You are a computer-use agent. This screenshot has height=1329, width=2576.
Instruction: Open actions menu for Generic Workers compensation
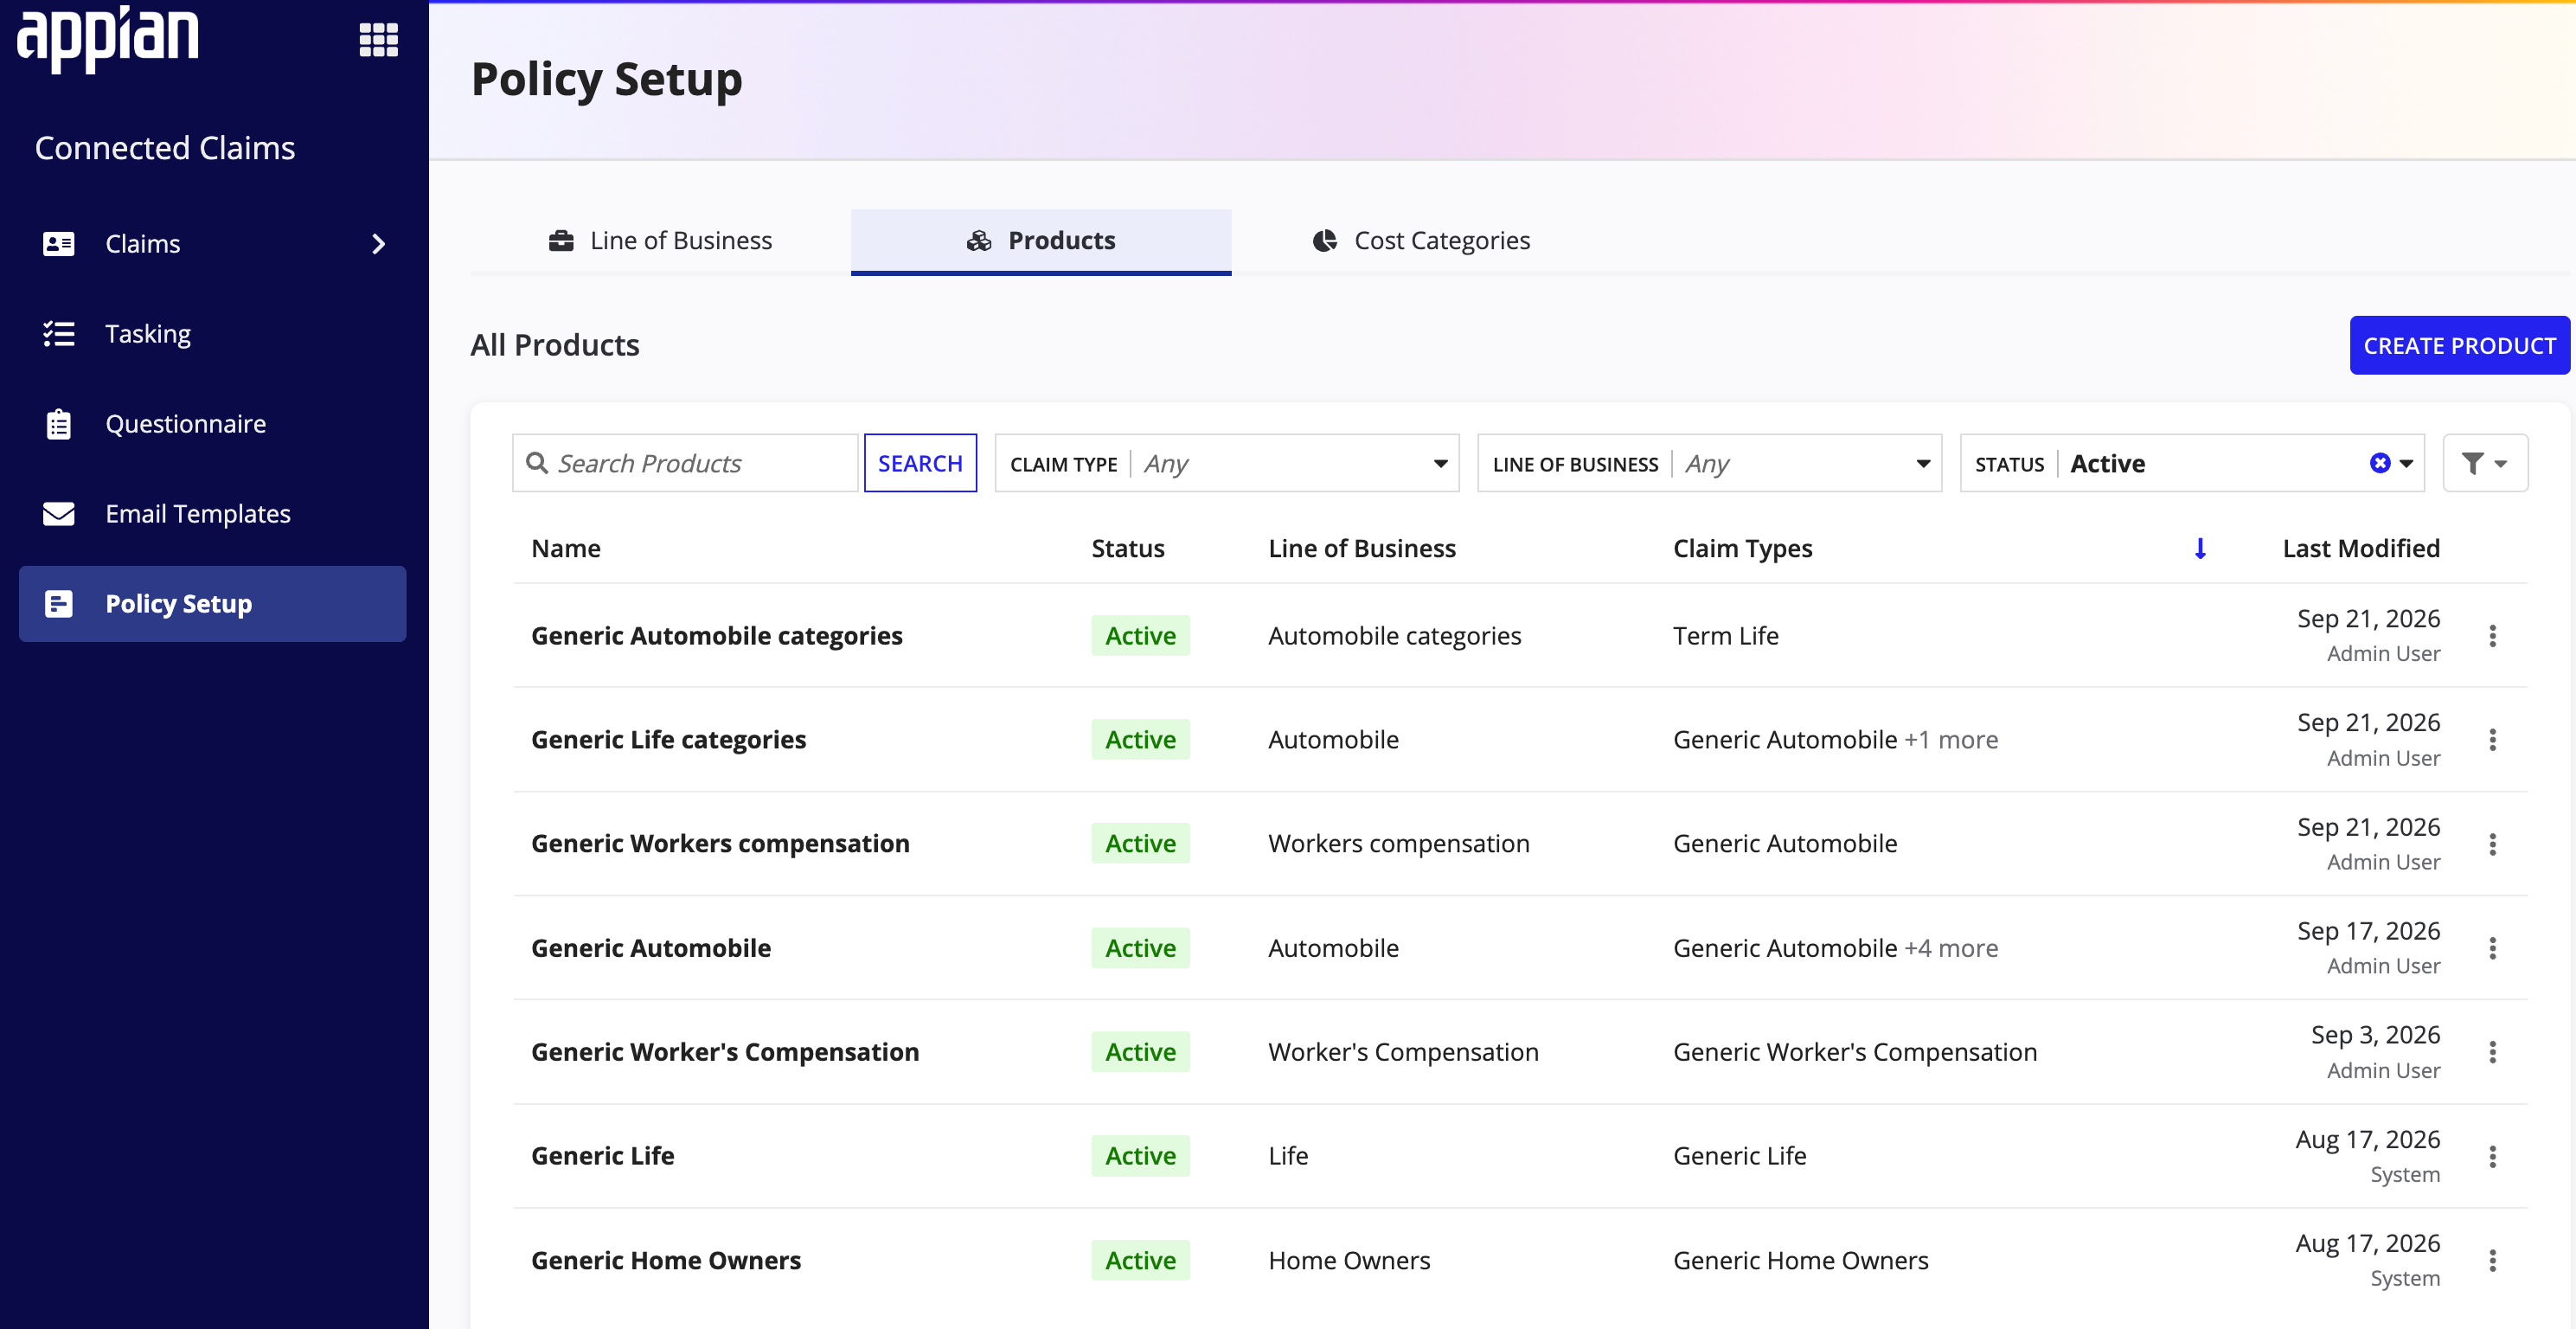[2493, 844]
